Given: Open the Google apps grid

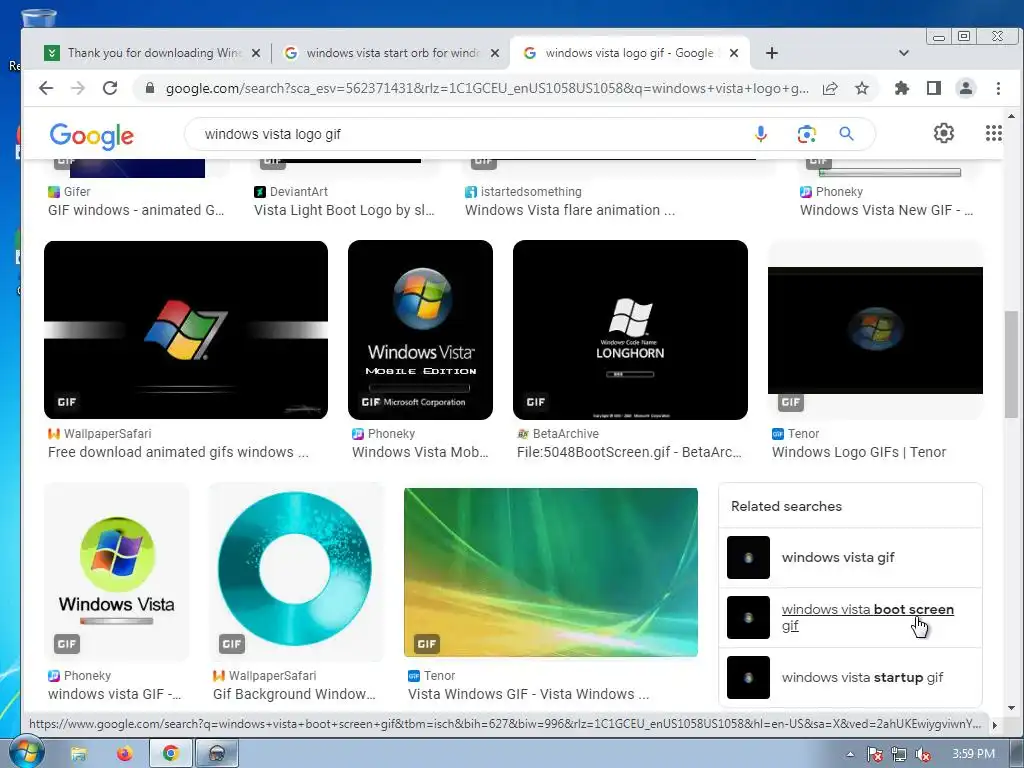Looking at the screenshot, I should [x=993, y=133].
